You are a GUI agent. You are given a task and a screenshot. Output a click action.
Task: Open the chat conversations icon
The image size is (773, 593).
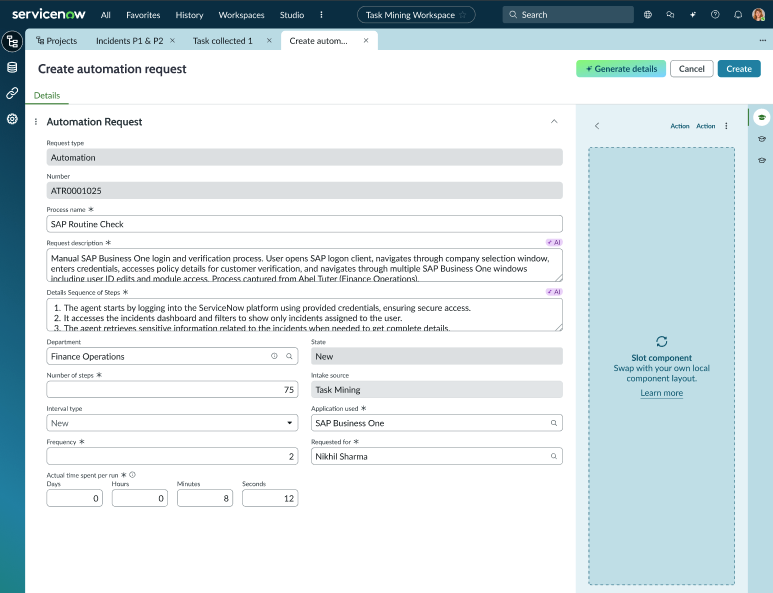(x=670, y=15)
